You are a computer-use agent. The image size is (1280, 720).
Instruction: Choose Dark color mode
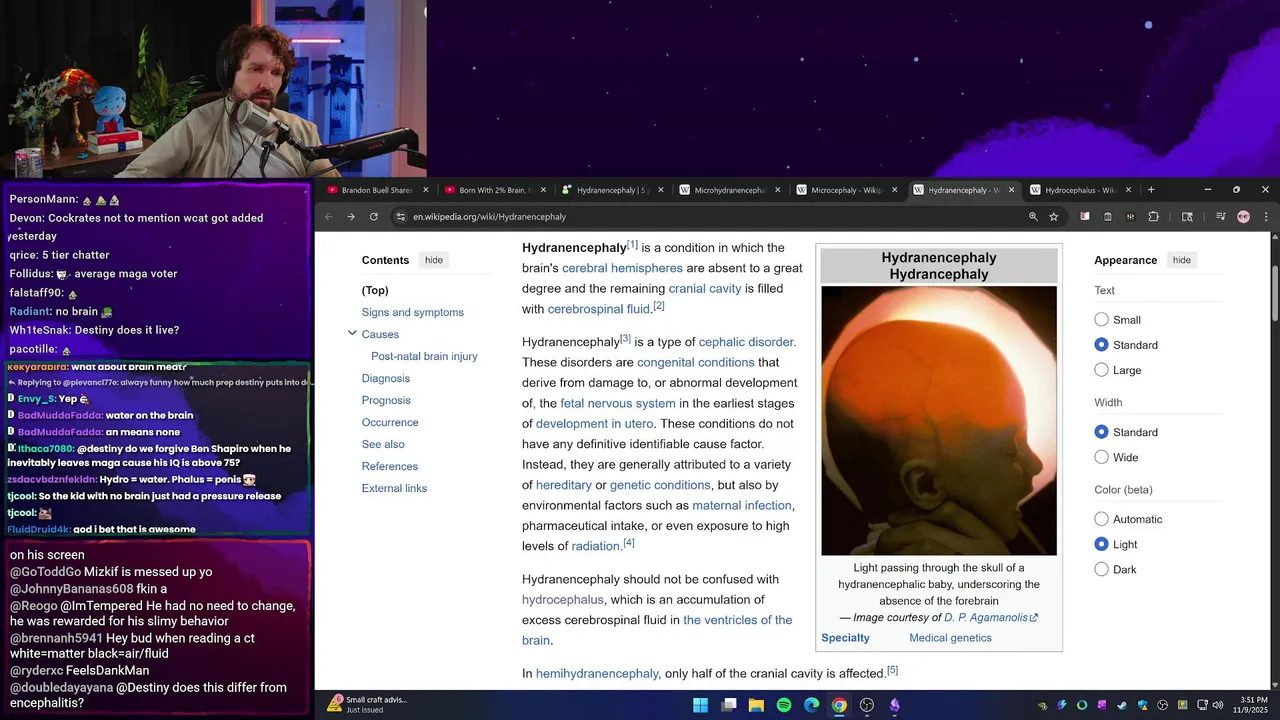1101,569
